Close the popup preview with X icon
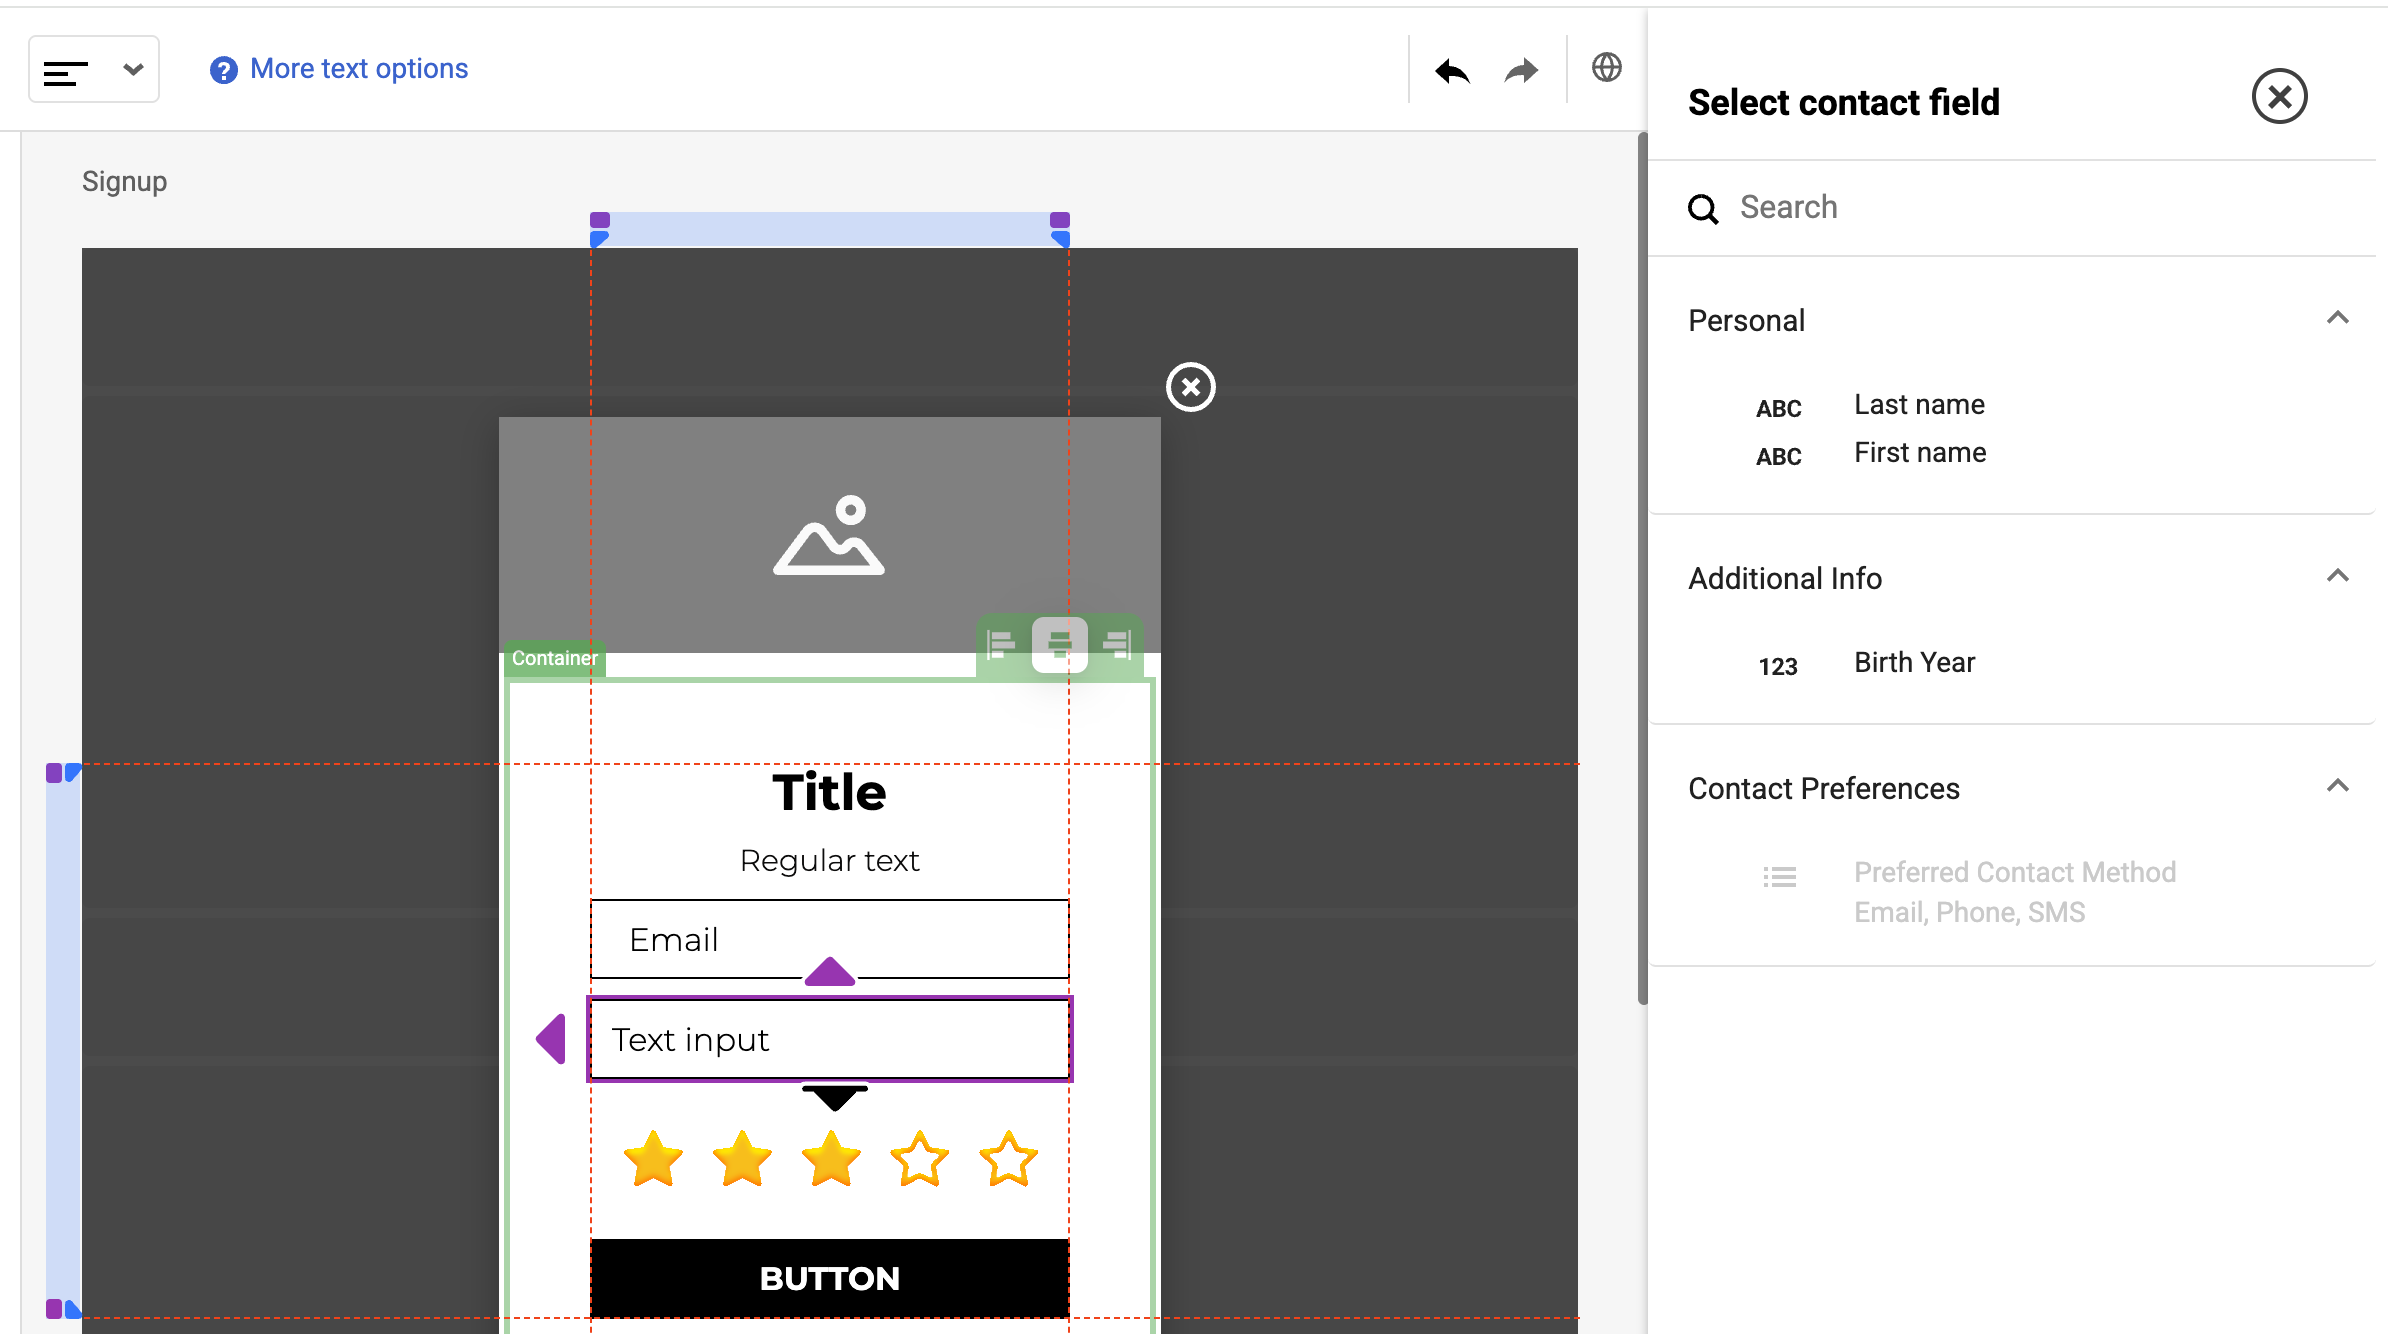 (x=1190, y=387)
